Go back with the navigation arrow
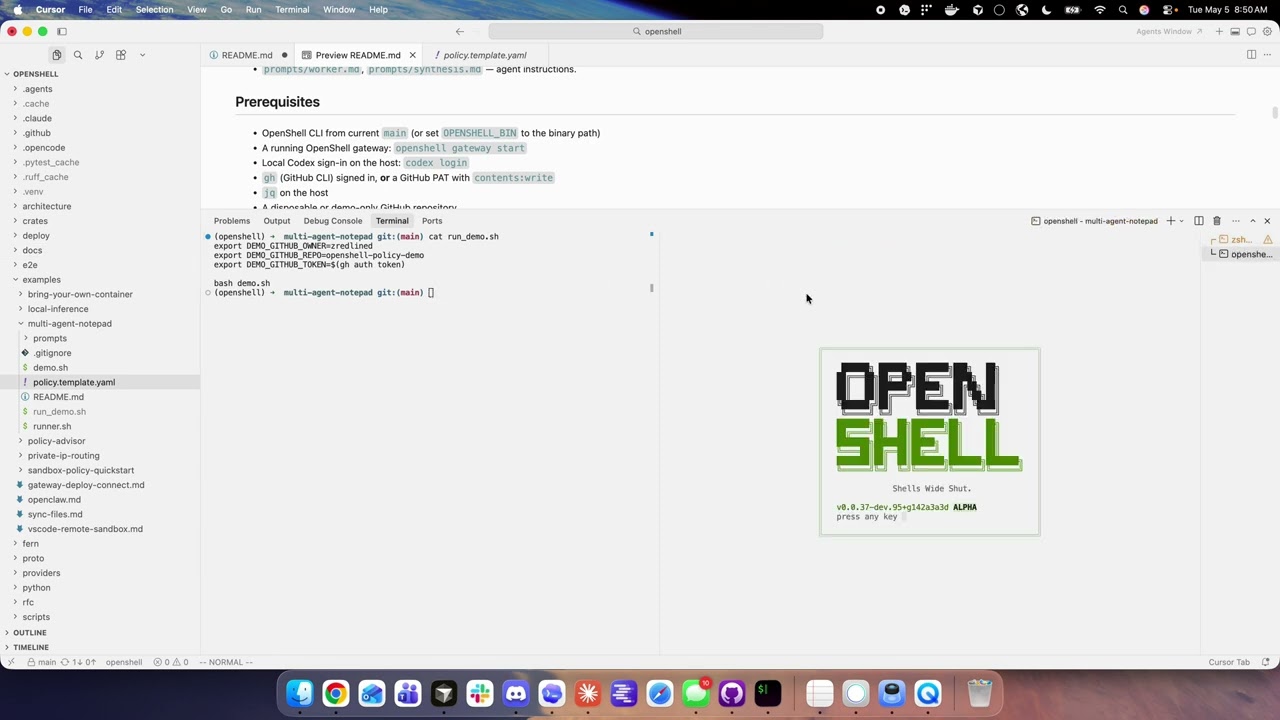 459,31
